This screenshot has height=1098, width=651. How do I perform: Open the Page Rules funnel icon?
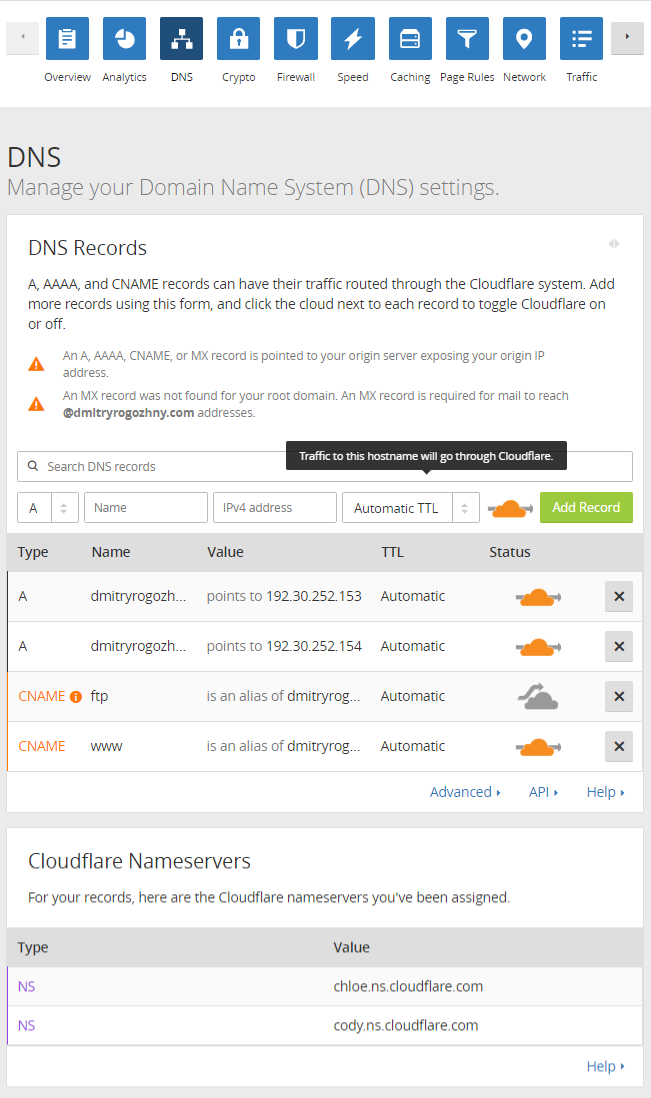[x=467, y=39]
